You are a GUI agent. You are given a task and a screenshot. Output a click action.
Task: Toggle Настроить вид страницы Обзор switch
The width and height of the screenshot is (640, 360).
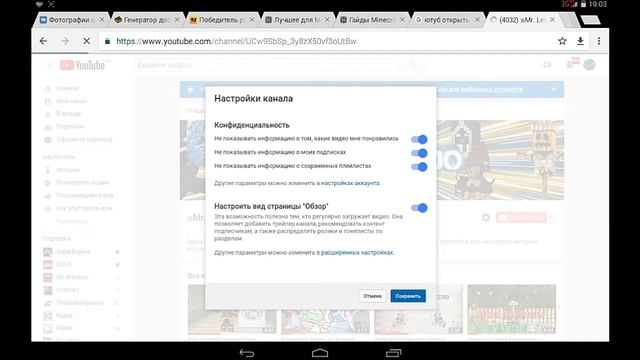[x=419, y=208]
